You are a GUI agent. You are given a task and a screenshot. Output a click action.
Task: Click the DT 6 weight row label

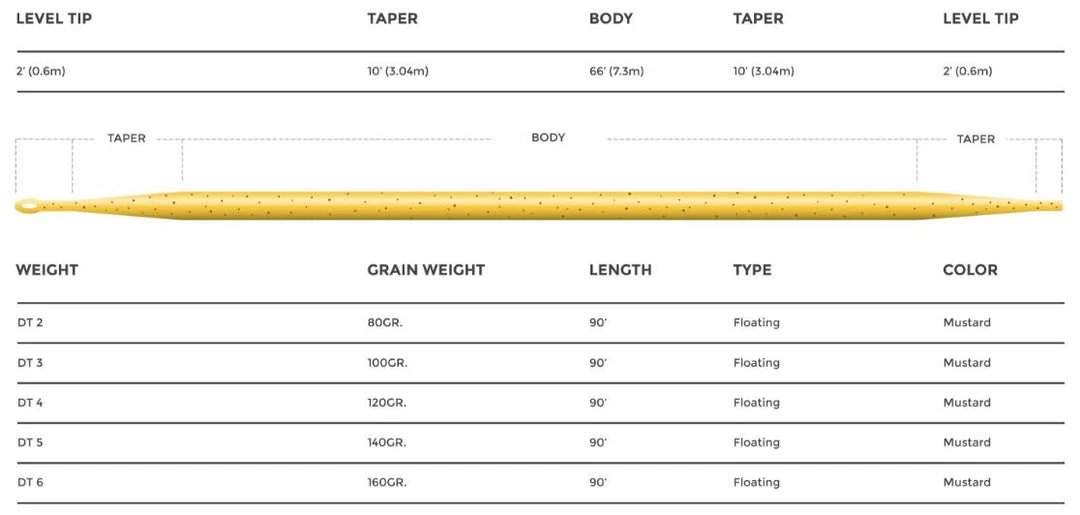(30, 483)
